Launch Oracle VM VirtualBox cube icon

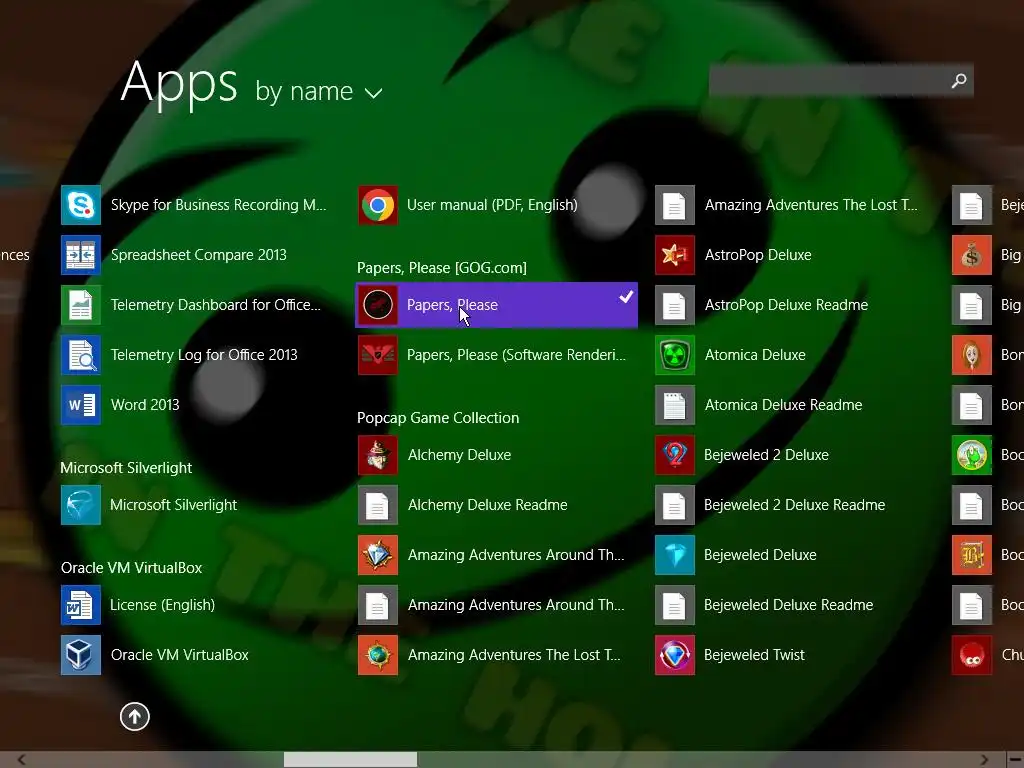tap(80, 655)
